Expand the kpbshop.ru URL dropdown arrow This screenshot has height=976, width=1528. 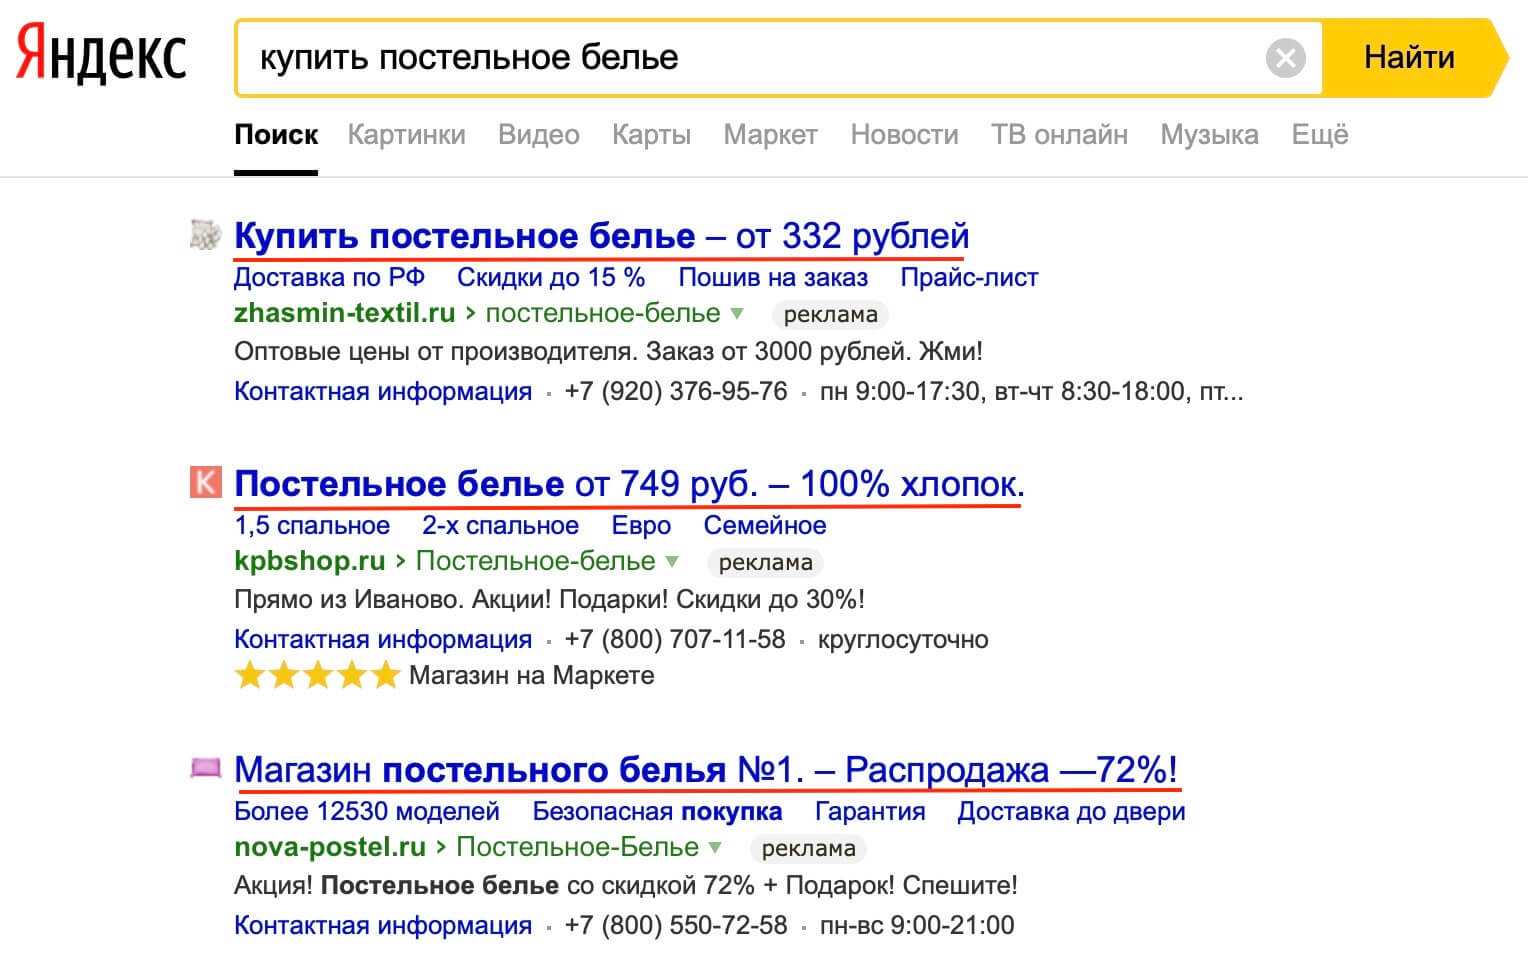672,561
